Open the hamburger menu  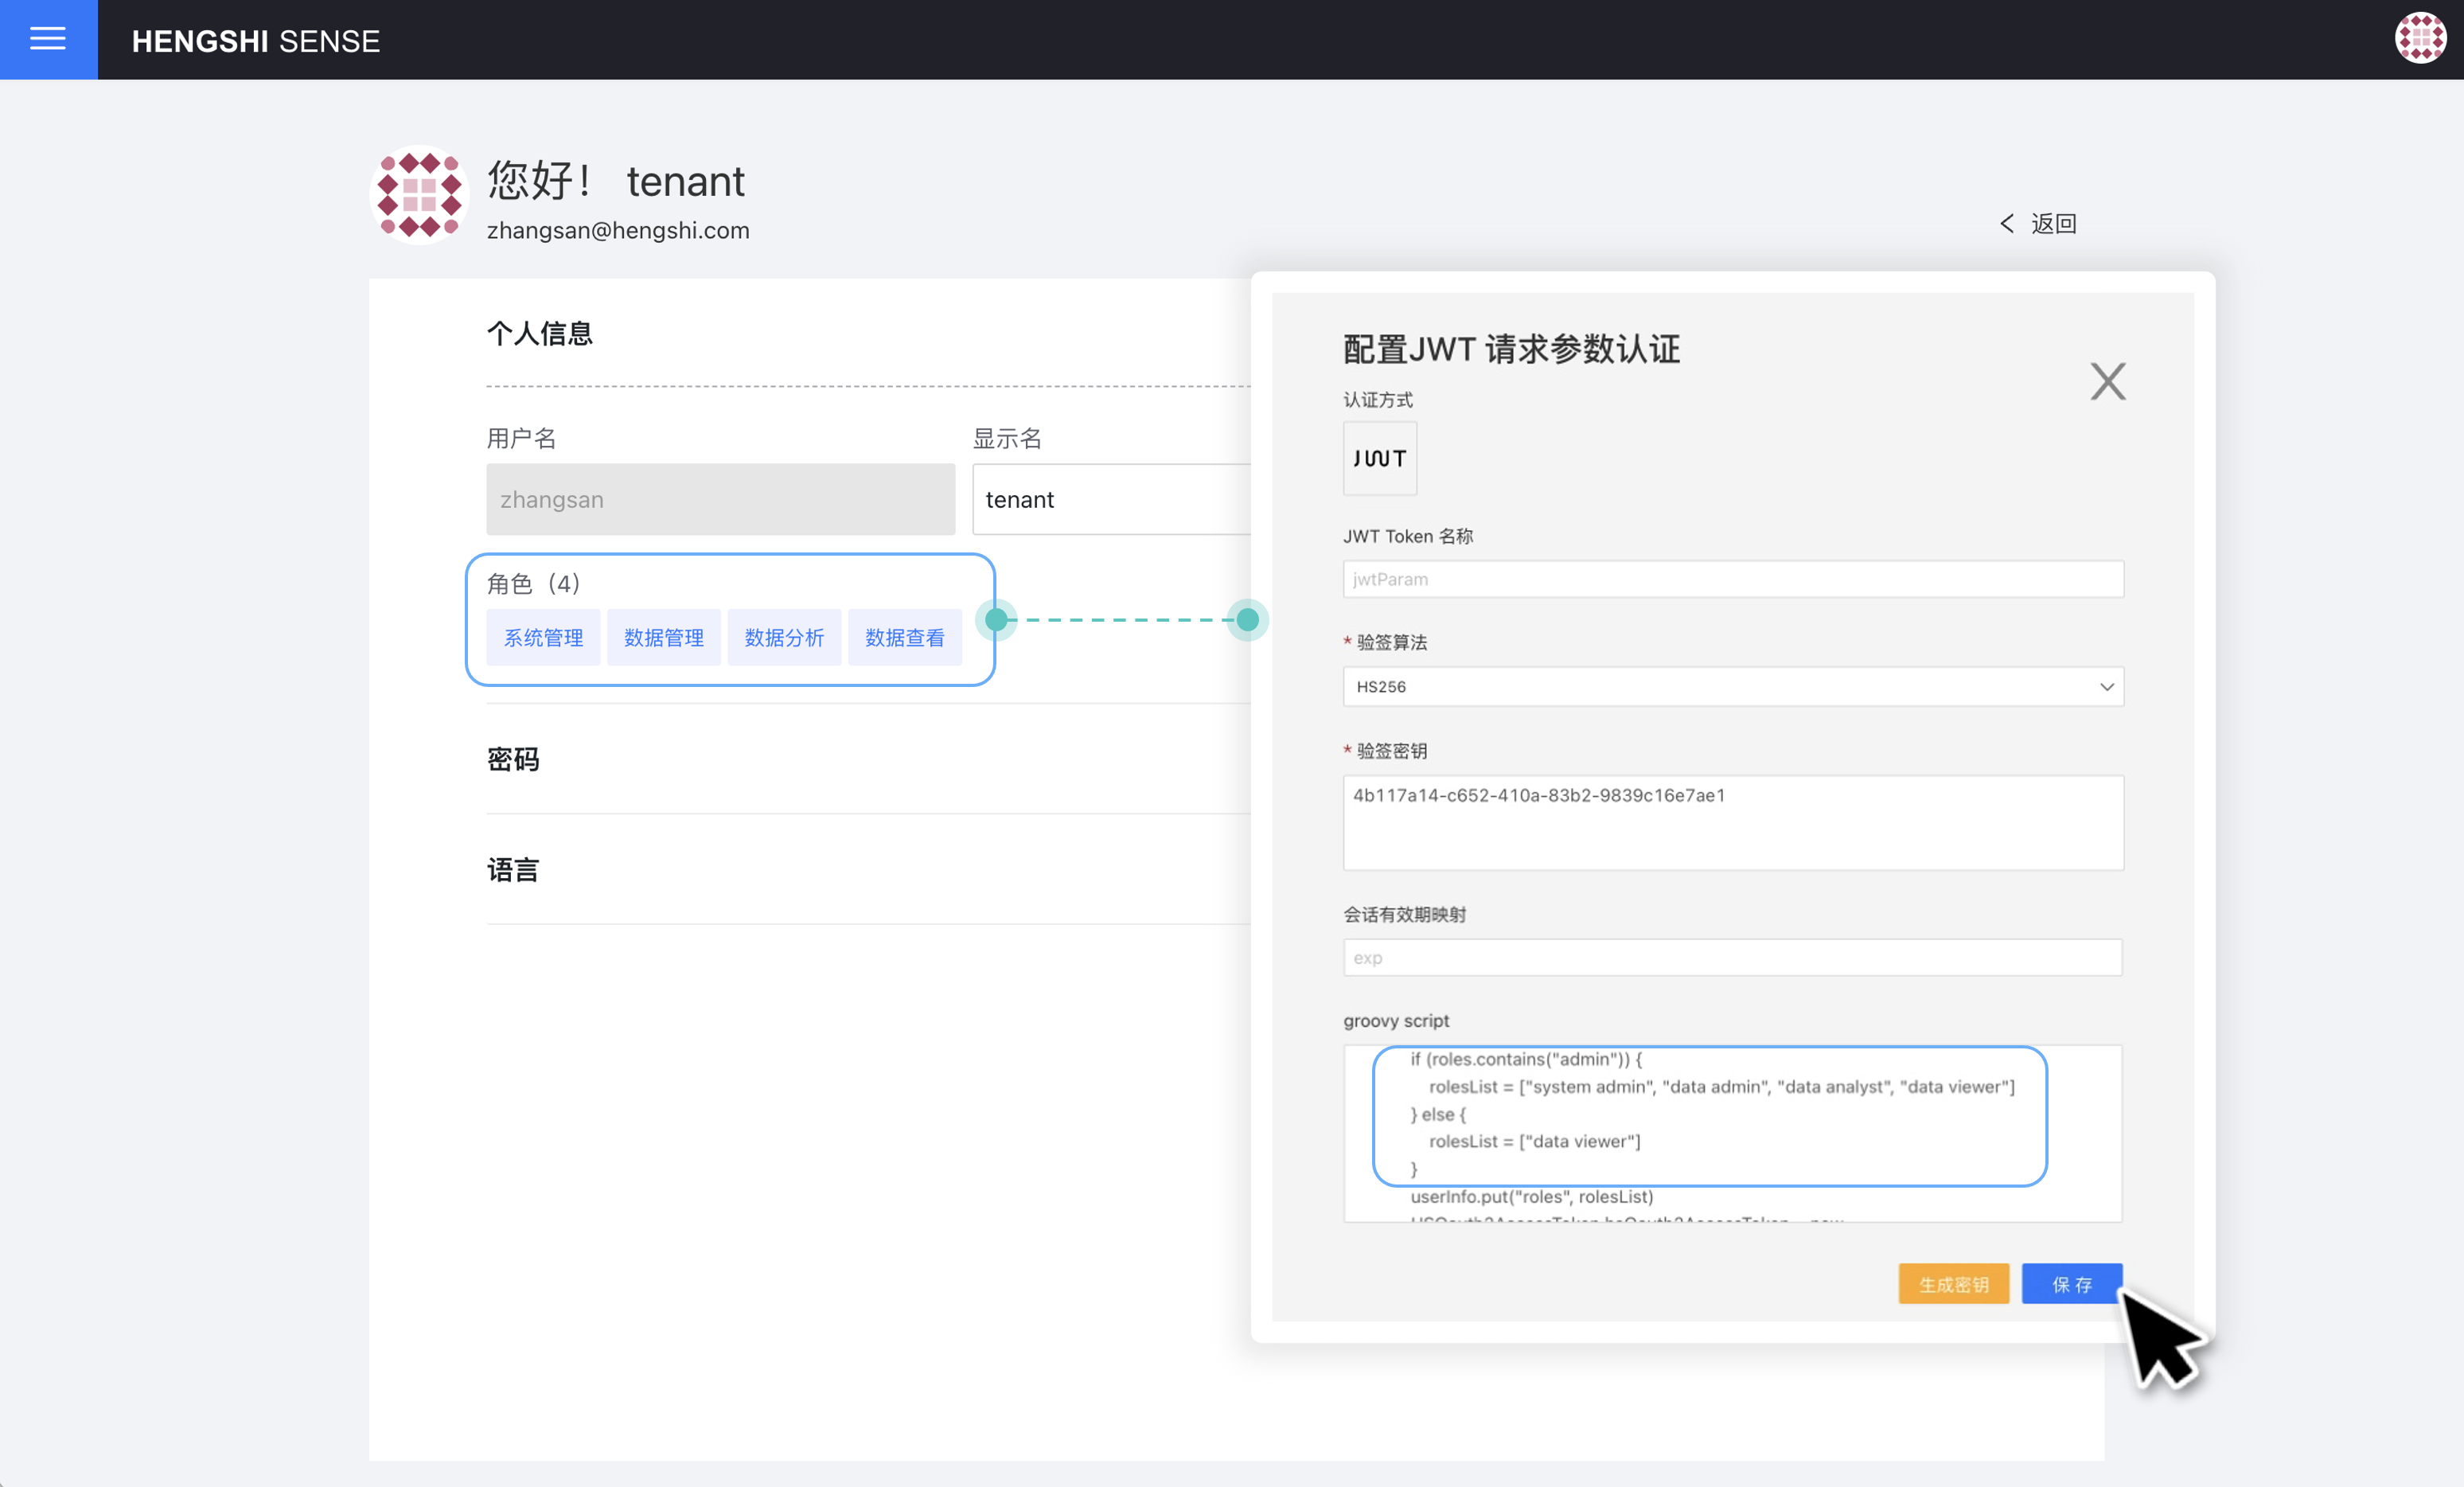point(48,39)
